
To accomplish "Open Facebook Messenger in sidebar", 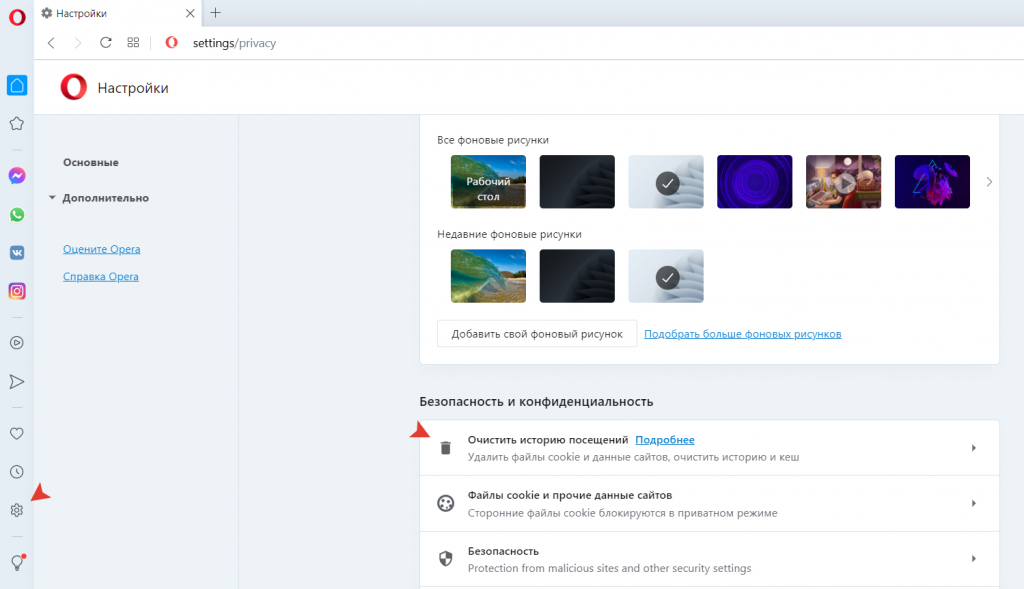I will (17, 176).
